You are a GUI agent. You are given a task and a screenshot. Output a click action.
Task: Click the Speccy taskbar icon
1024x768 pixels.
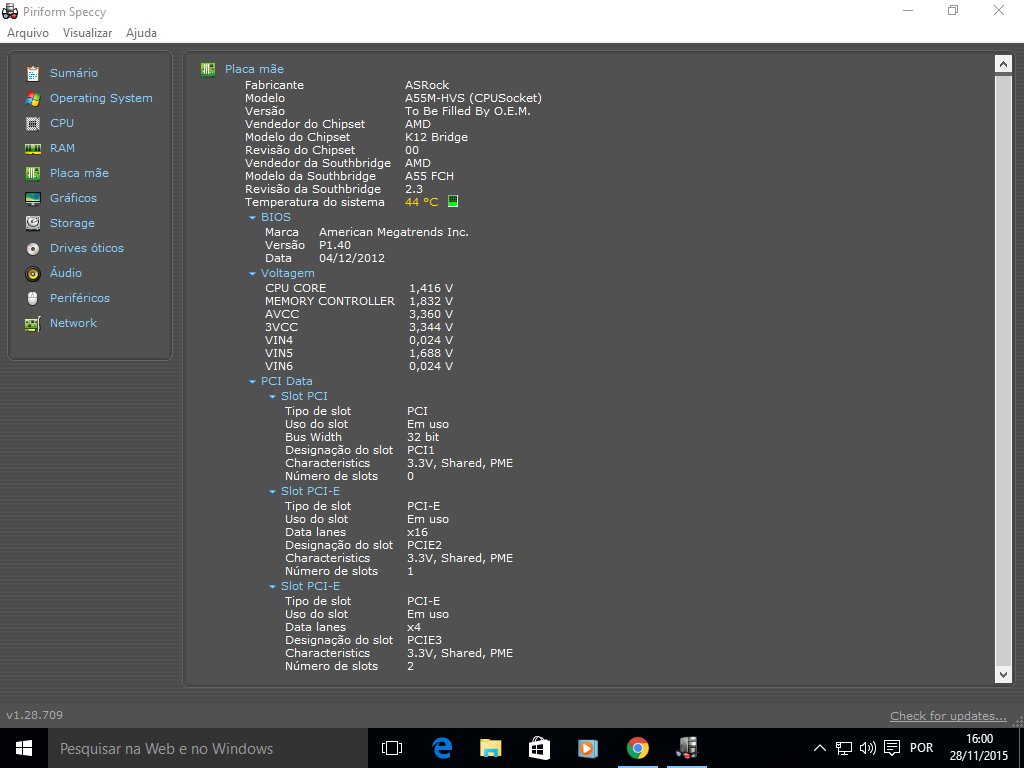click(x=686, y=748)
